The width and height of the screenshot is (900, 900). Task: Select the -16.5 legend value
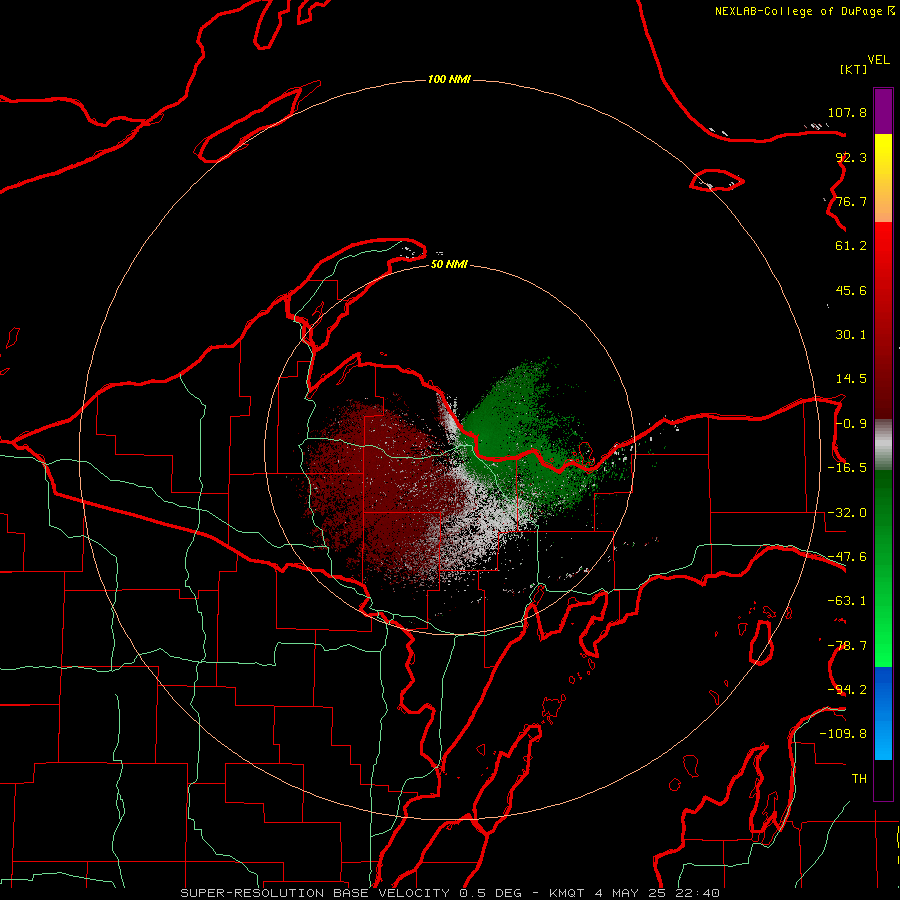point(847,468)
